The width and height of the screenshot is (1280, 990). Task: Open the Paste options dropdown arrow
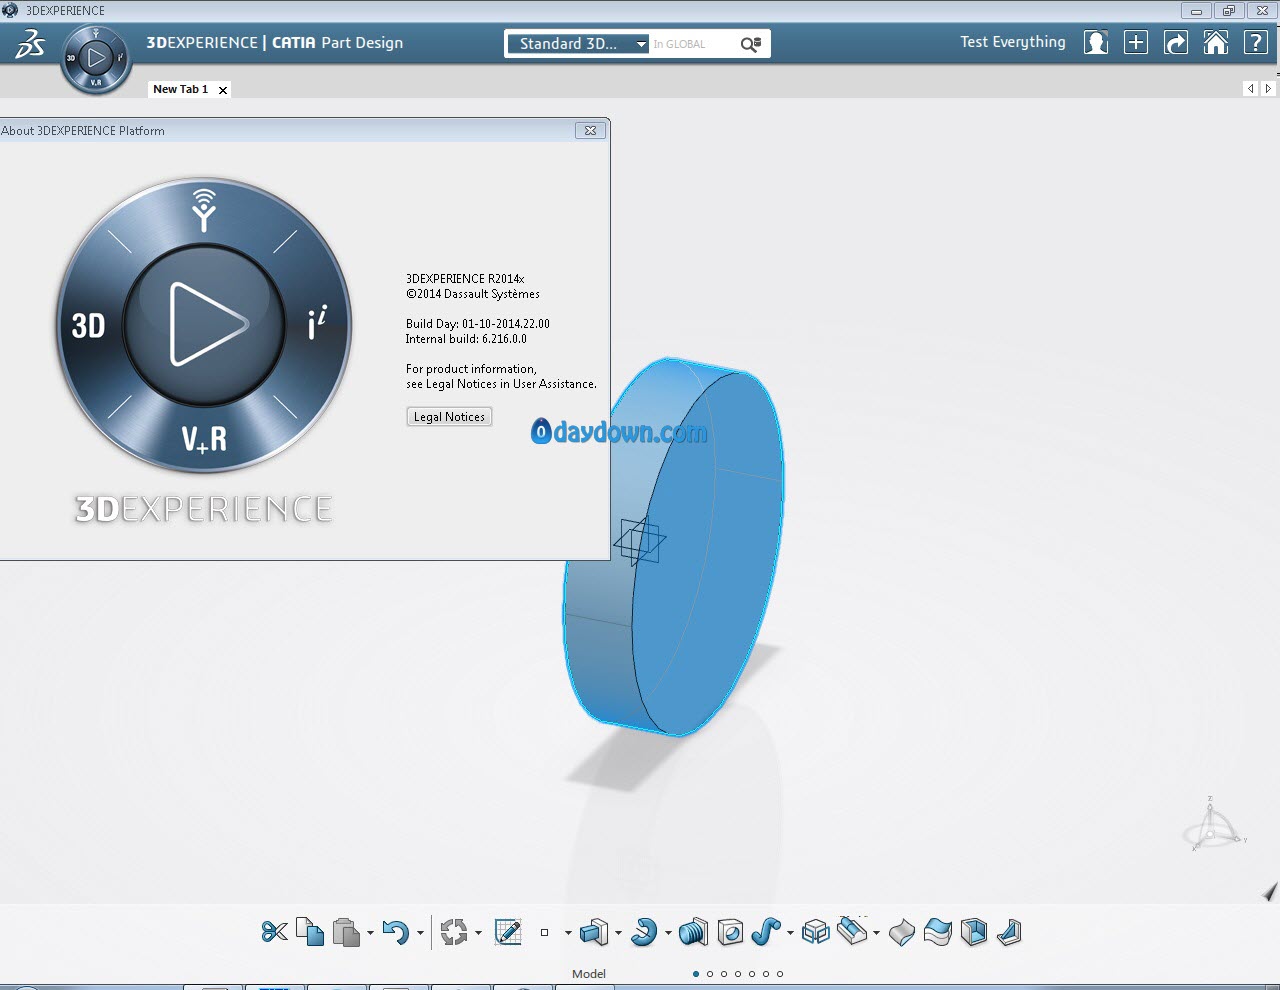tap(370, 933)
